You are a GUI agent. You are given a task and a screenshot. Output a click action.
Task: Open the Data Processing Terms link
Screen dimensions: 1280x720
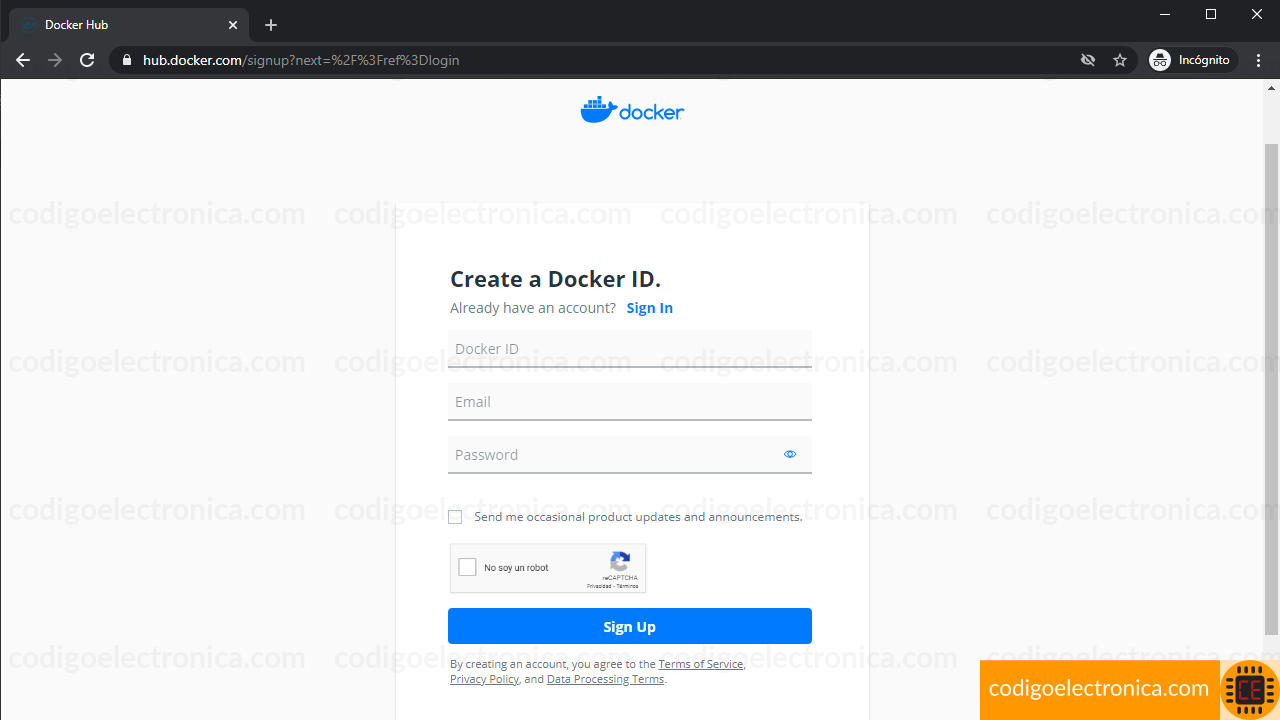(605, 679)
